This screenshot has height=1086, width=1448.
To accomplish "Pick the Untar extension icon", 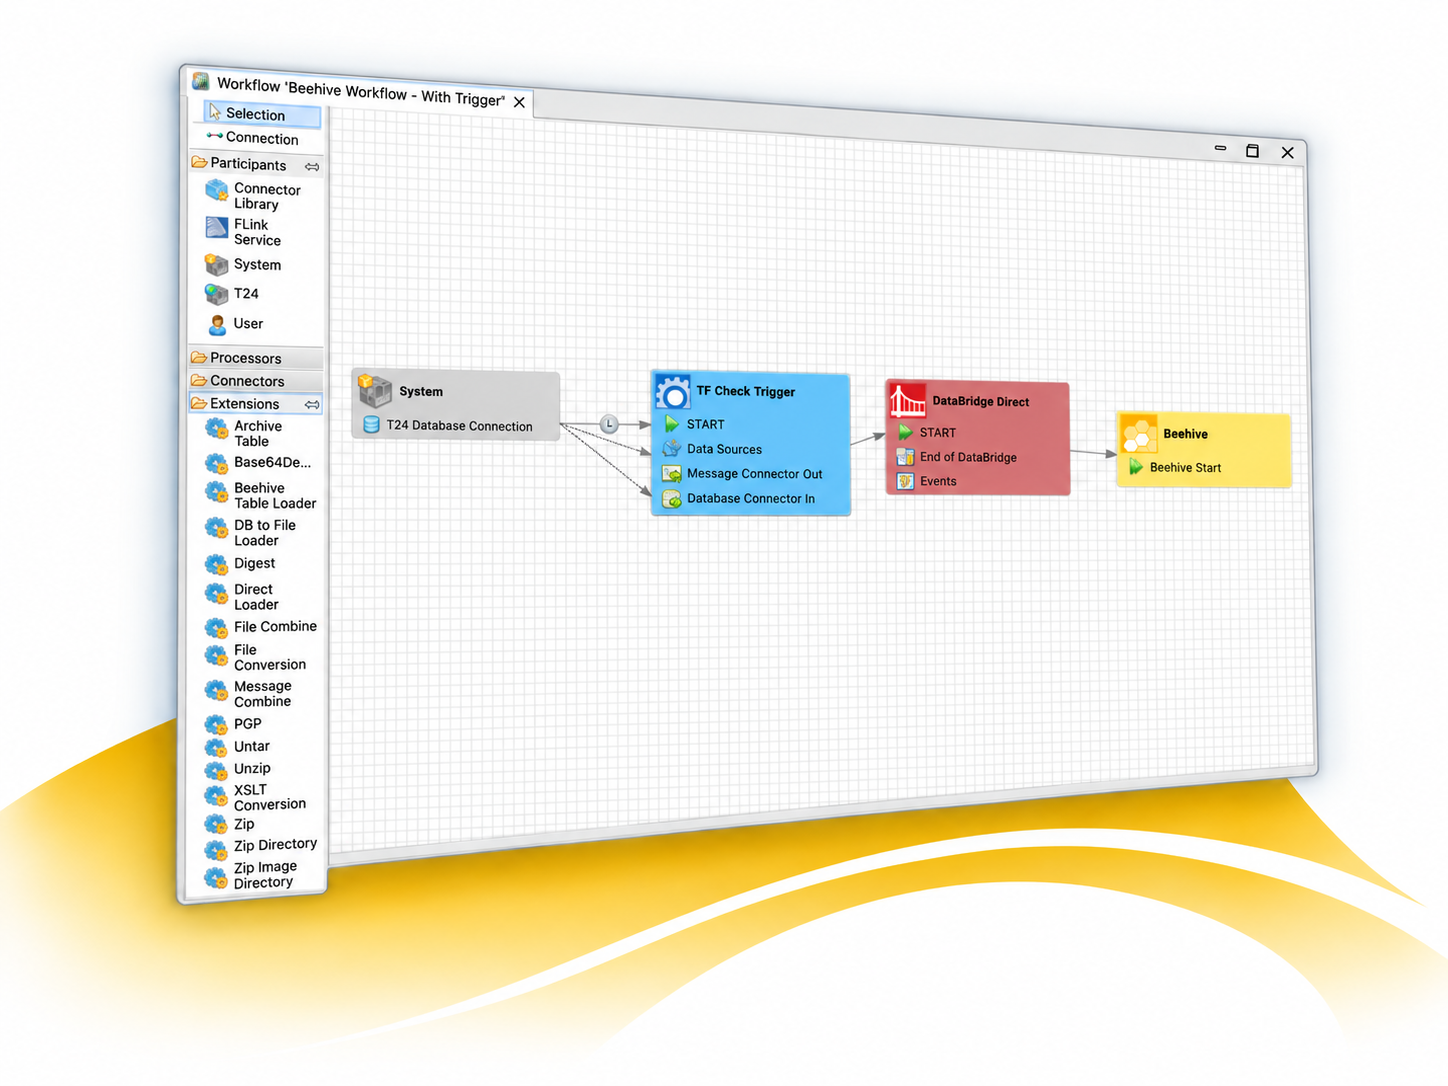I will click(x=217, y=748).
